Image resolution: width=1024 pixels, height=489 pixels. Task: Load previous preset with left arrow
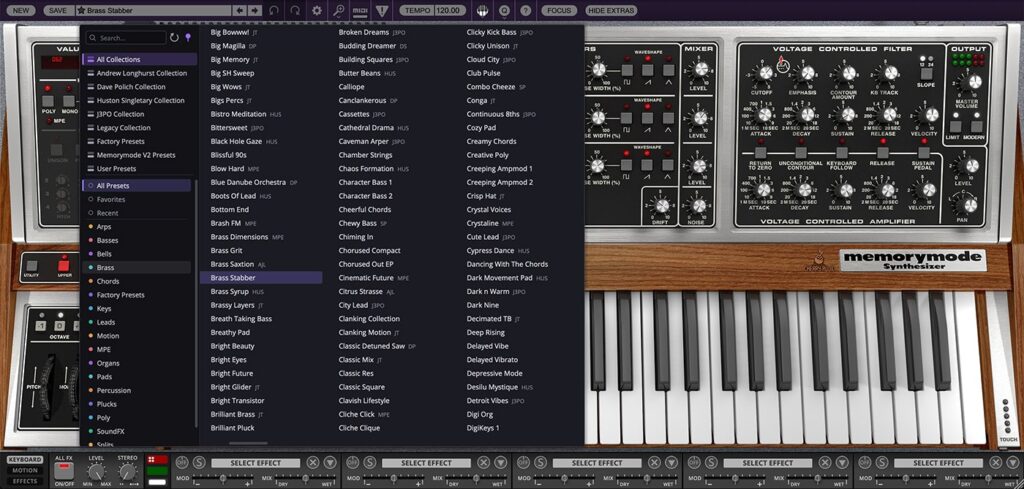(x=240, y=10)
